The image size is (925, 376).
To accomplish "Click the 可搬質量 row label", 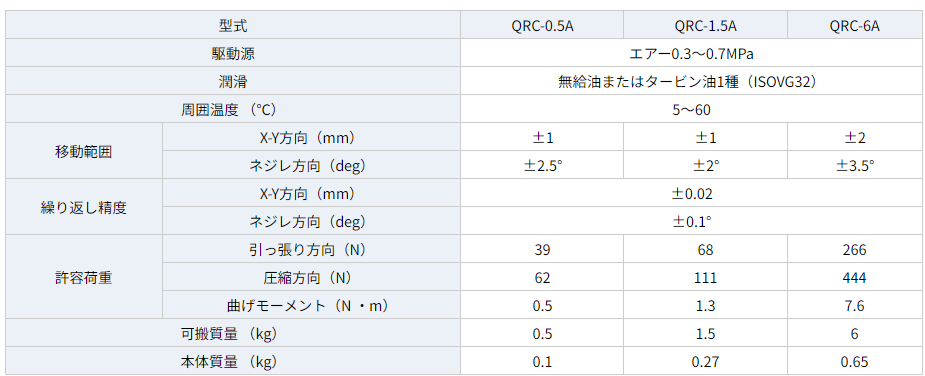I will coord(233,333).
